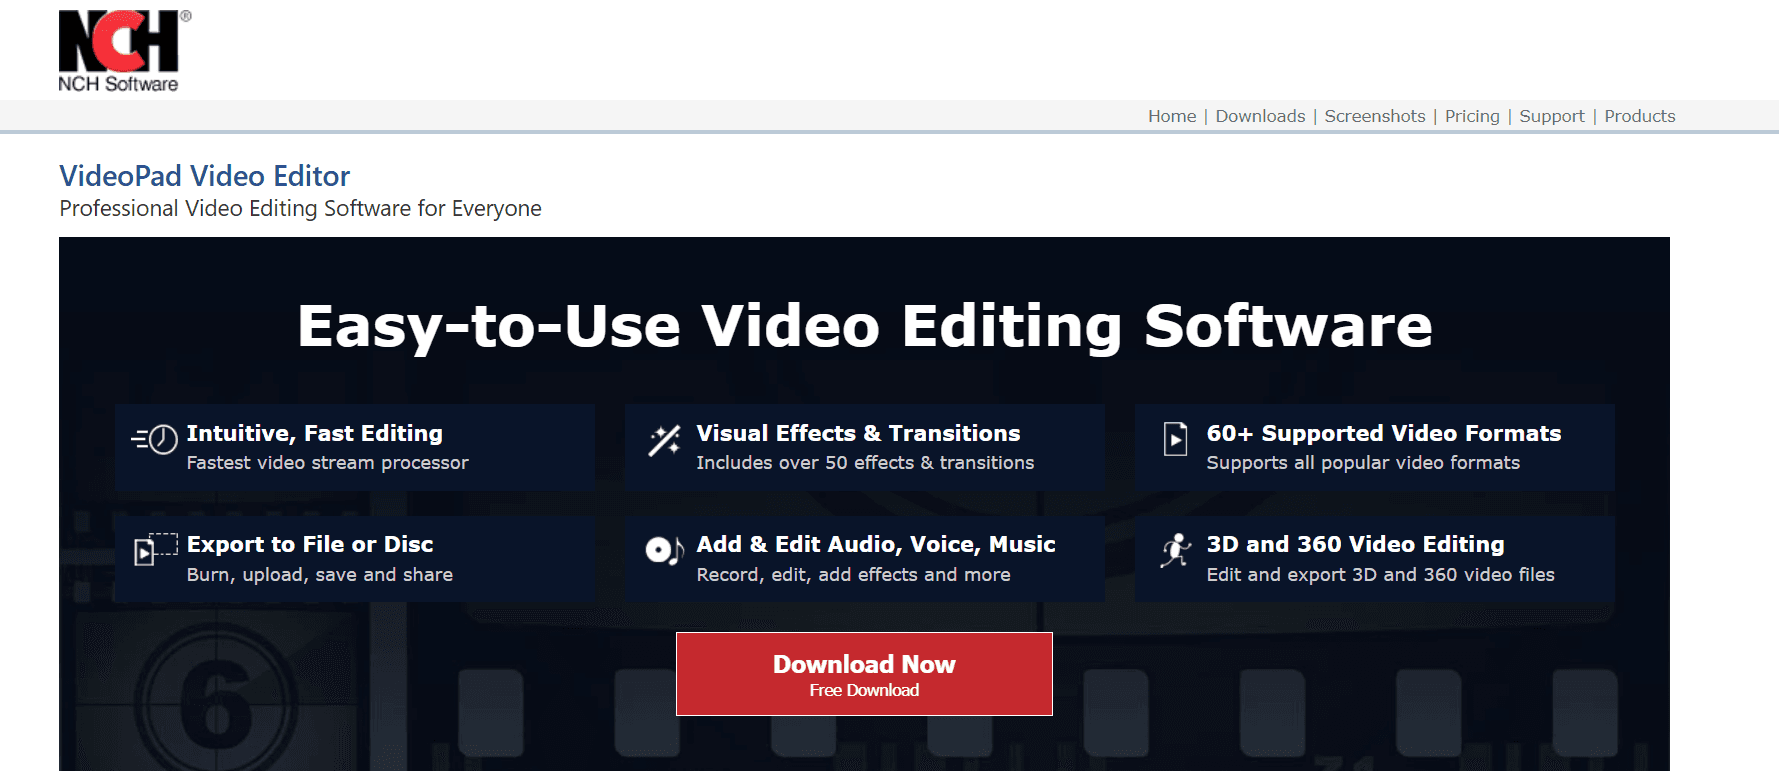Select the 3D and 360 Video Editing heading
The height and width of the screenshot is (771, 1779).
coord(1354,544)
